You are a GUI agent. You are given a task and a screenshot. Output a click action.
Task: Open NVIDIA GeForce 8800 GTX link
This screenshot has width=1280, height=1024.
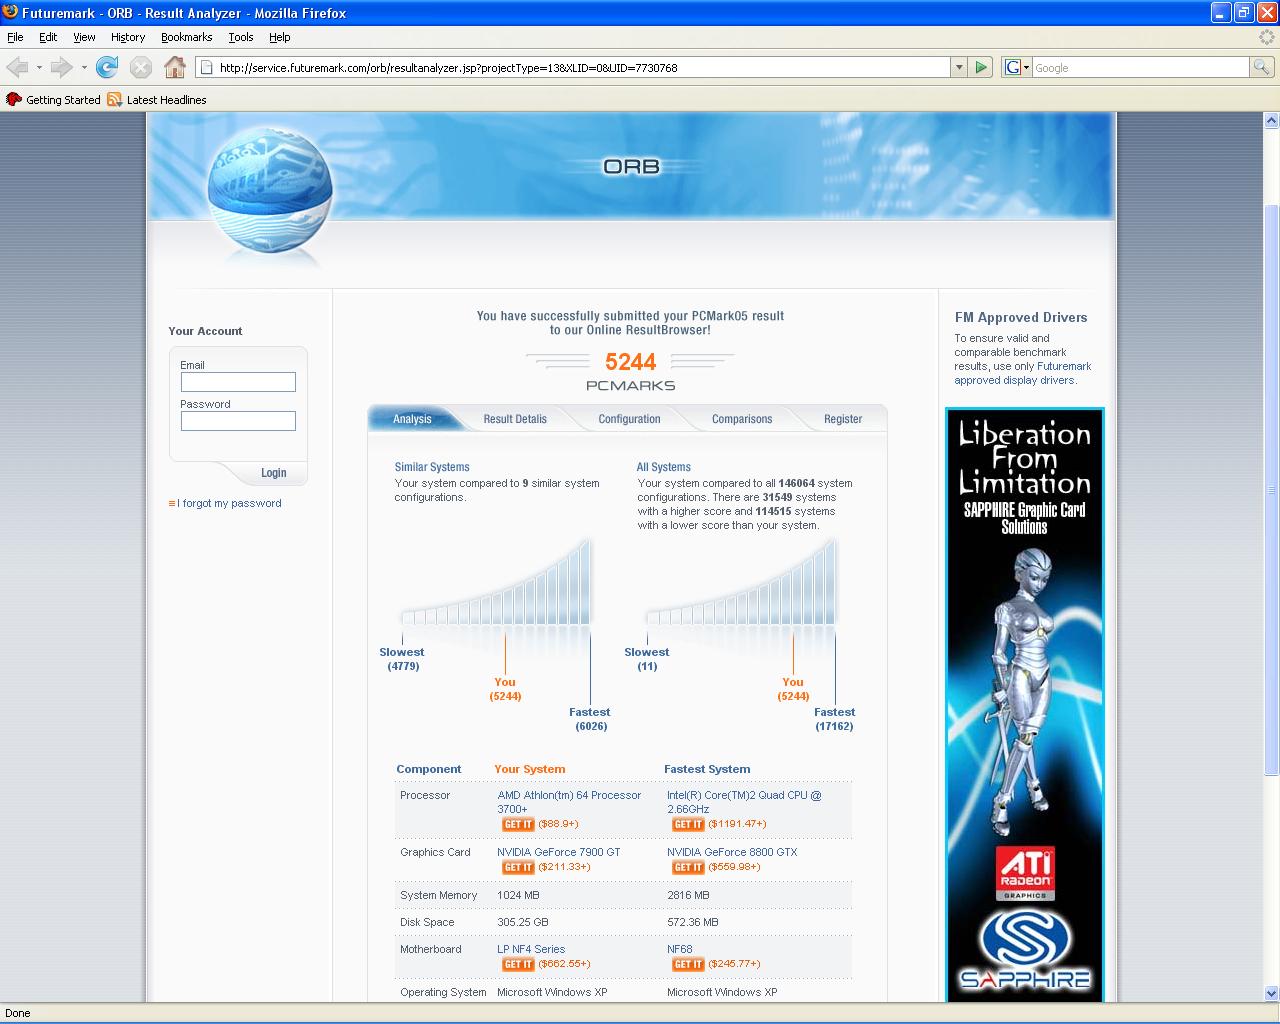coord(732,852)
